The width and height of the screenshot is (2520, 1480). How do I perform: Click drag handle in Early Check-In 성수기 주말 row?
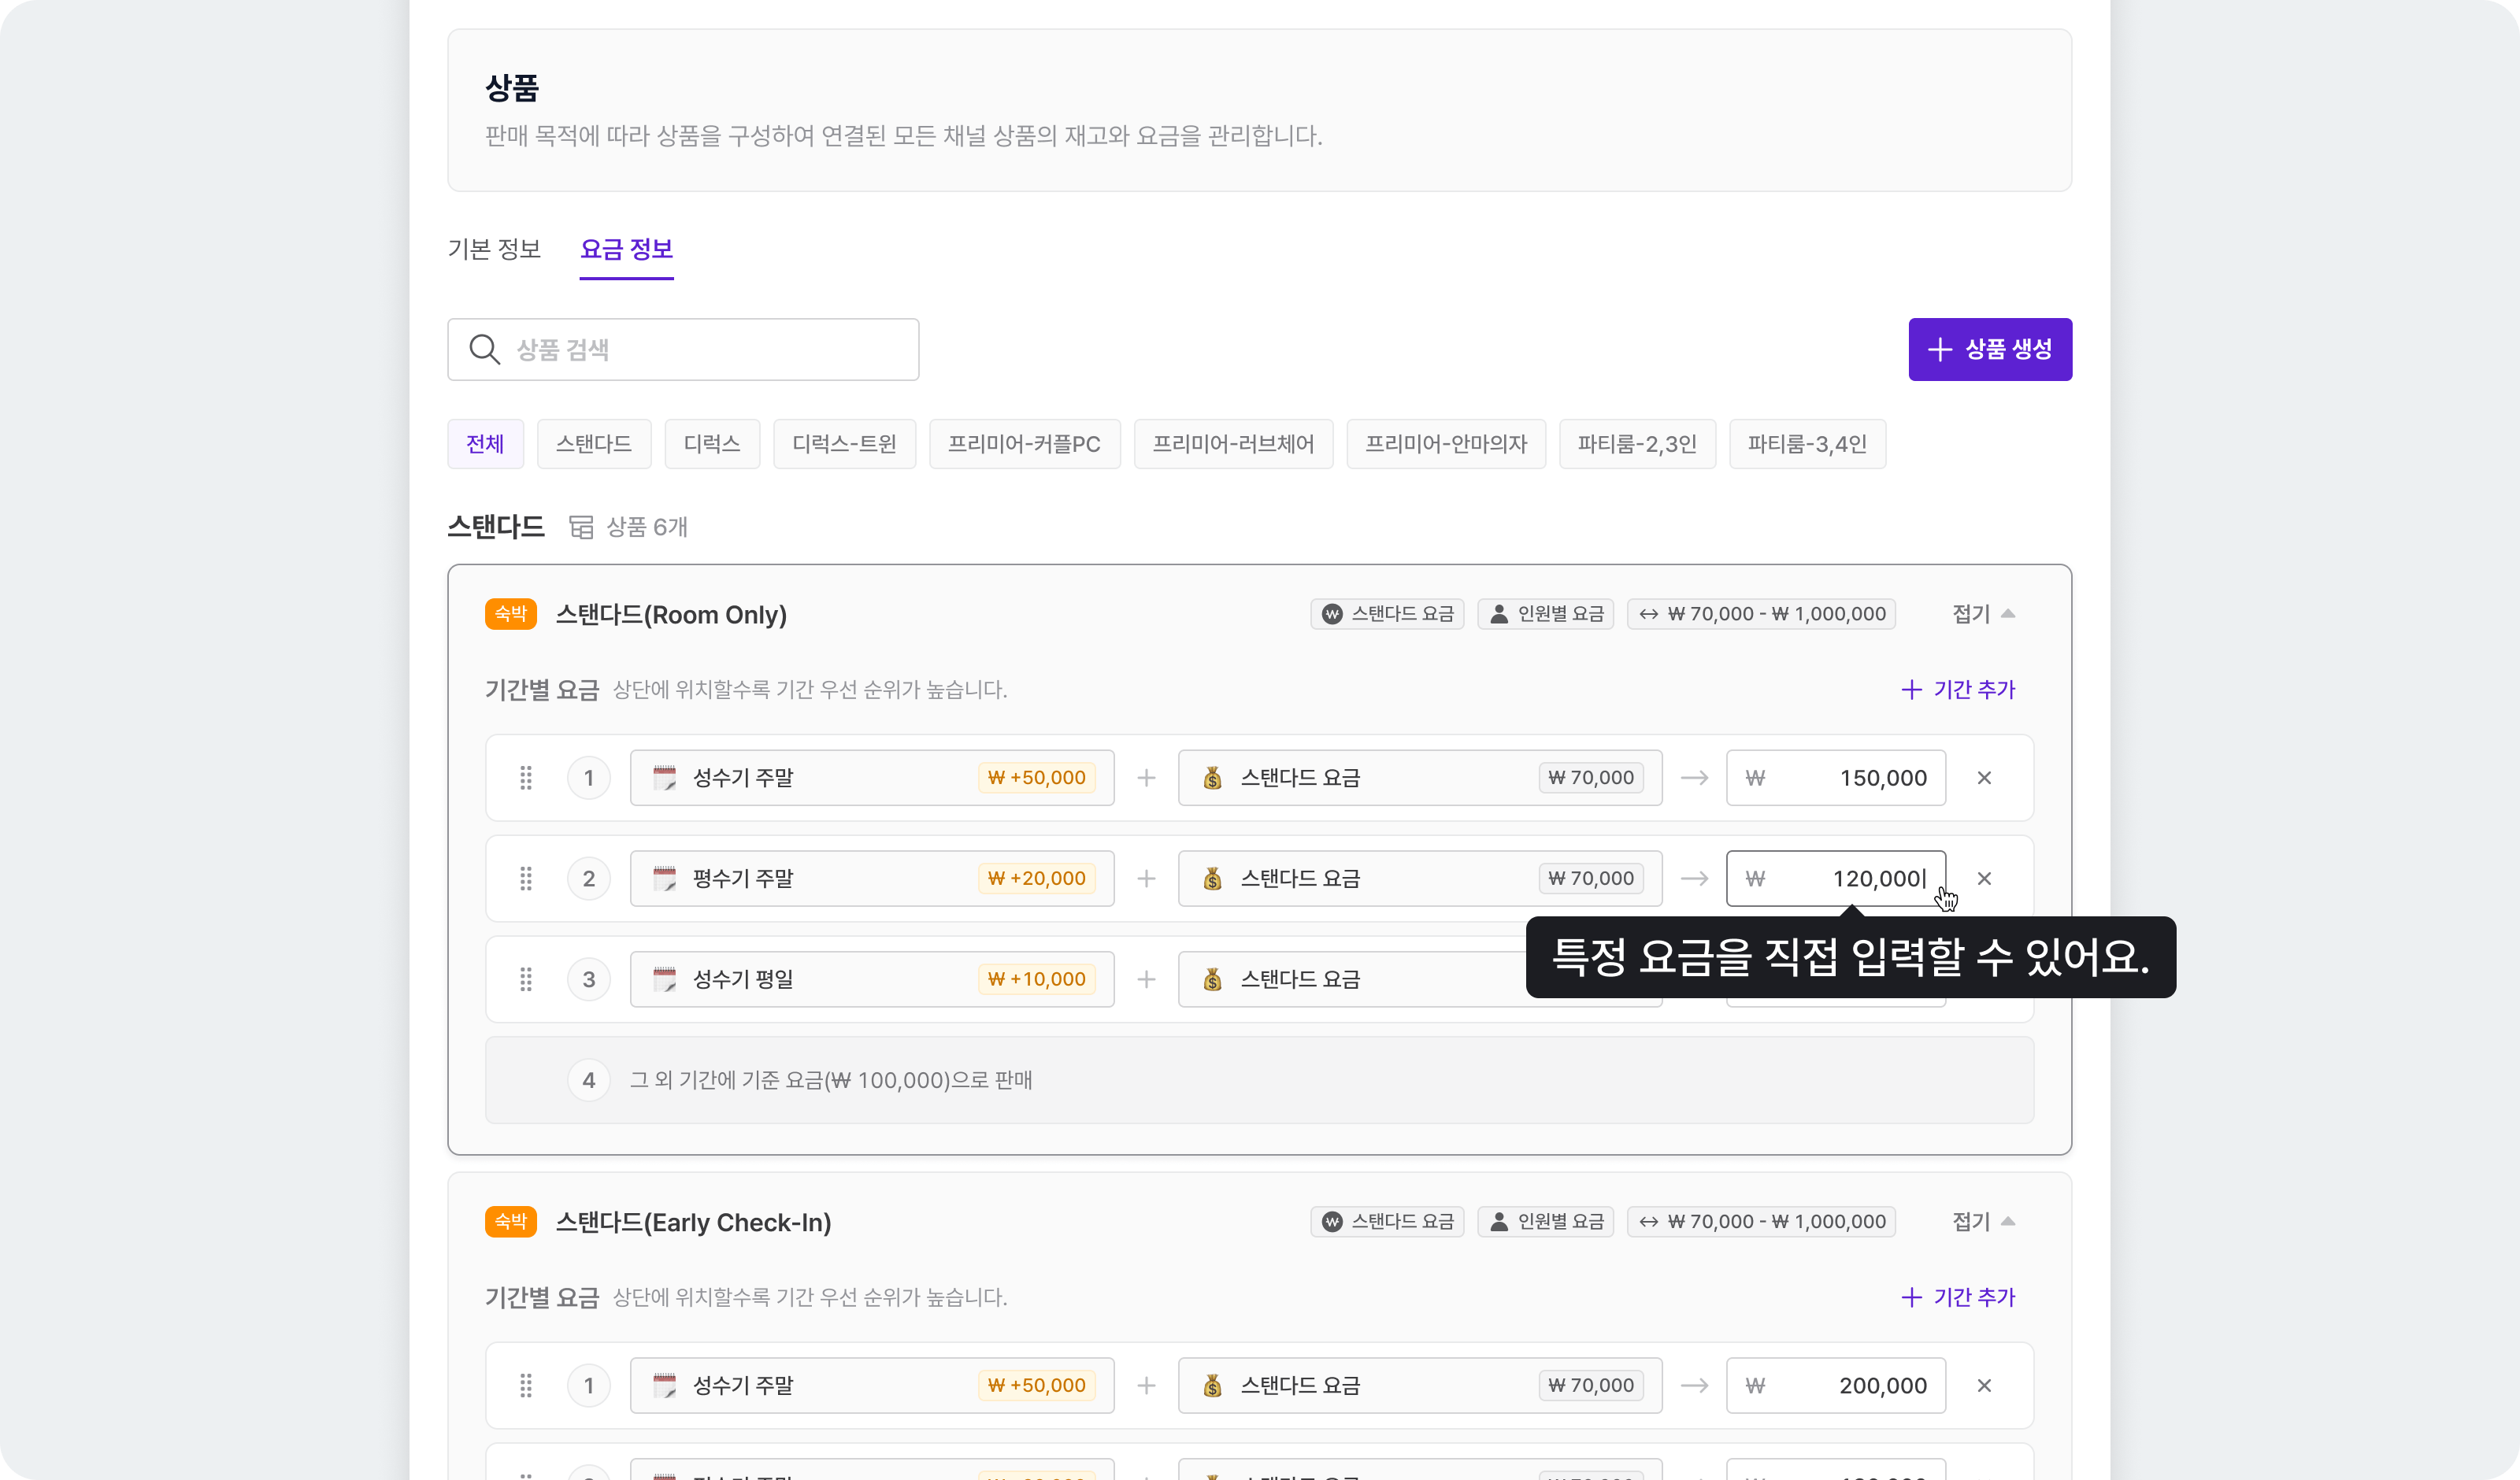tap(526, 1385)
